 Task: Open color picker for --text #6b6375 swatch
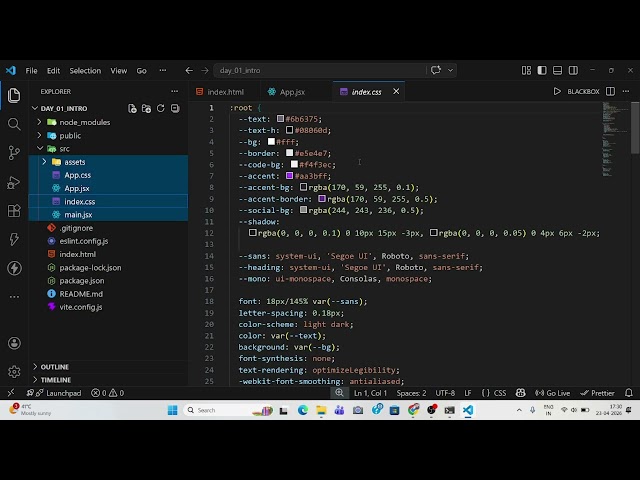click(x=280, y=119)
